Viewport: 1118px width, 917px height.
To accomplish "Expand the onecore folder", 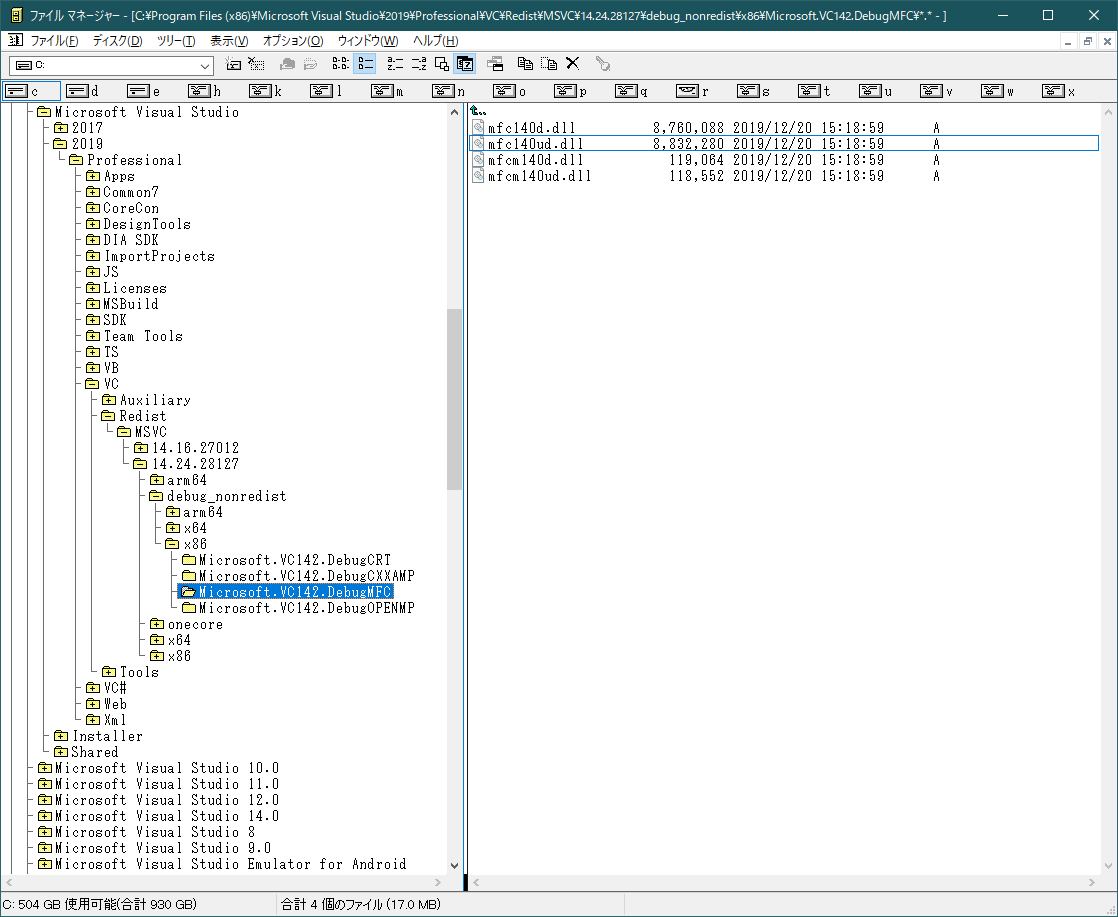I will tap(157, 624).
